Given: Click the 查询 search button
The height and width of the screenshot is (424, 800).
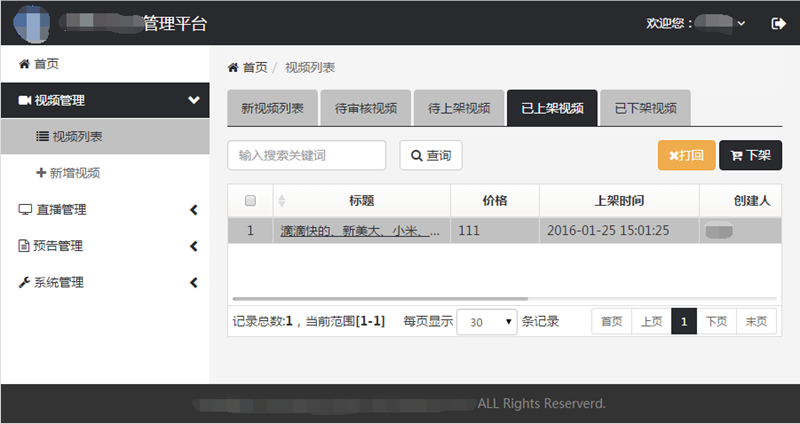Looking at the screenshot, I should 431,155.
